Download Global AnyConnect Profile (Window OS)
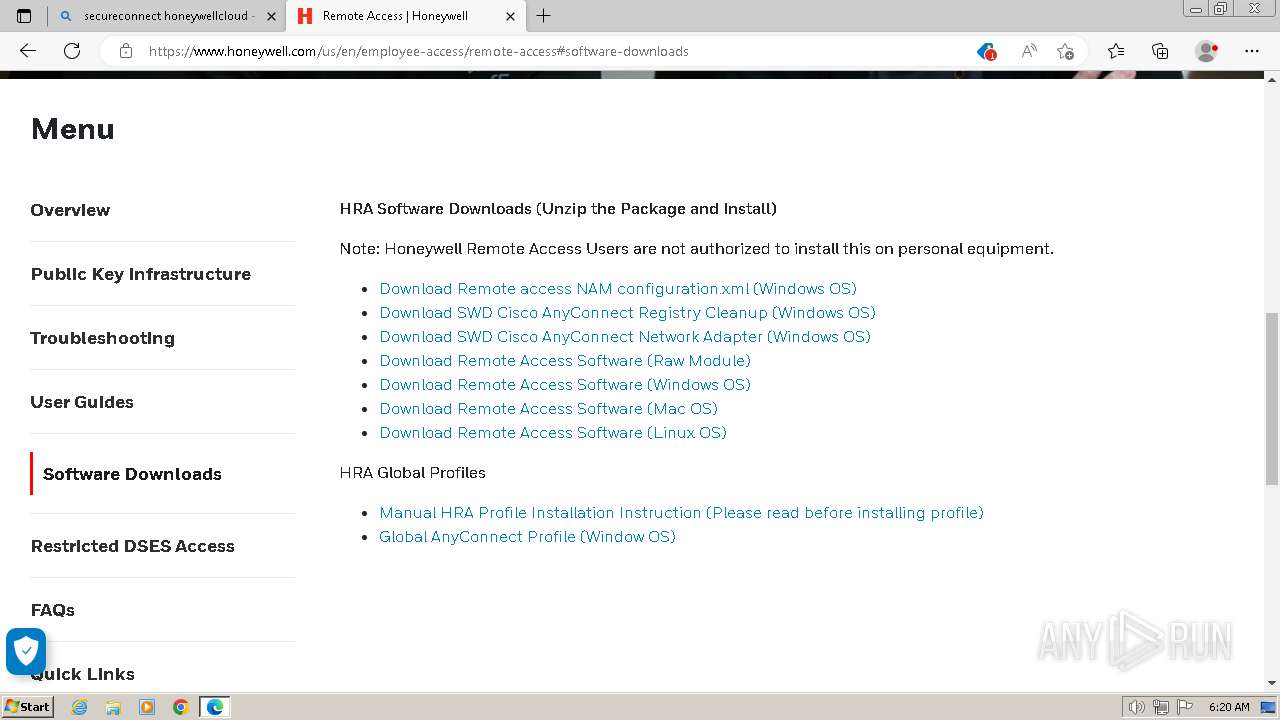 pyautogui.click(x=527, y=537)
